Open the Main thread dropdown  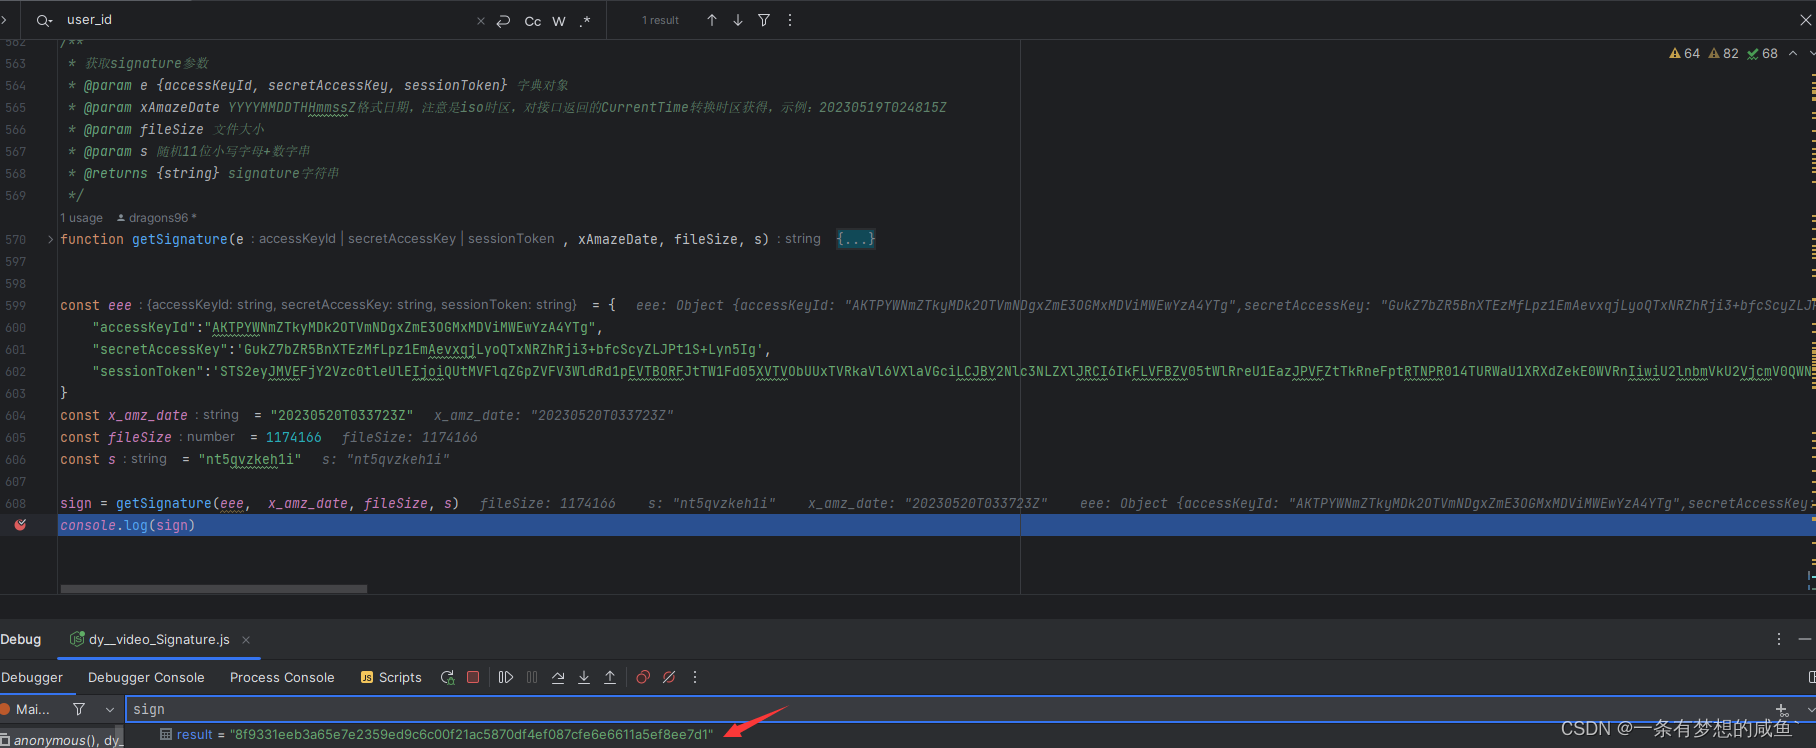[110, 709]
